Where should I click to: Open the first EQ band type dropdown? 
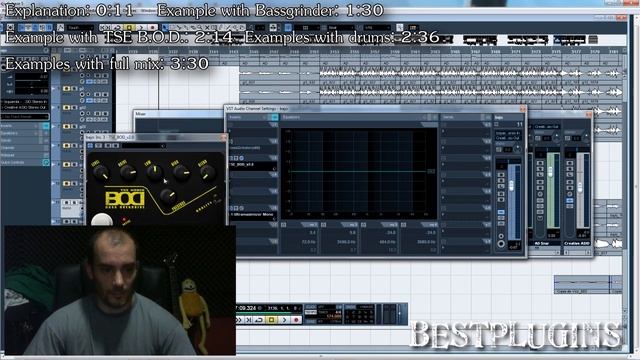click(309, 225)
